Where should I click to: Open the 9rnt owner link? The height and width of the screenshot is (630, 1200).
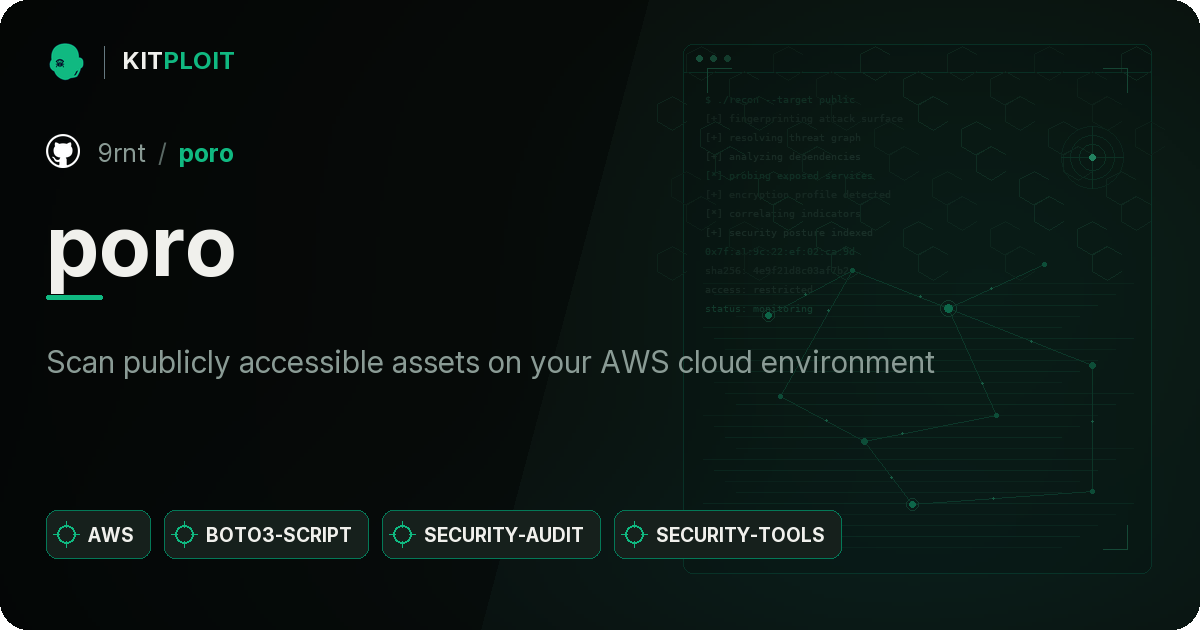(x=122, y=153)
